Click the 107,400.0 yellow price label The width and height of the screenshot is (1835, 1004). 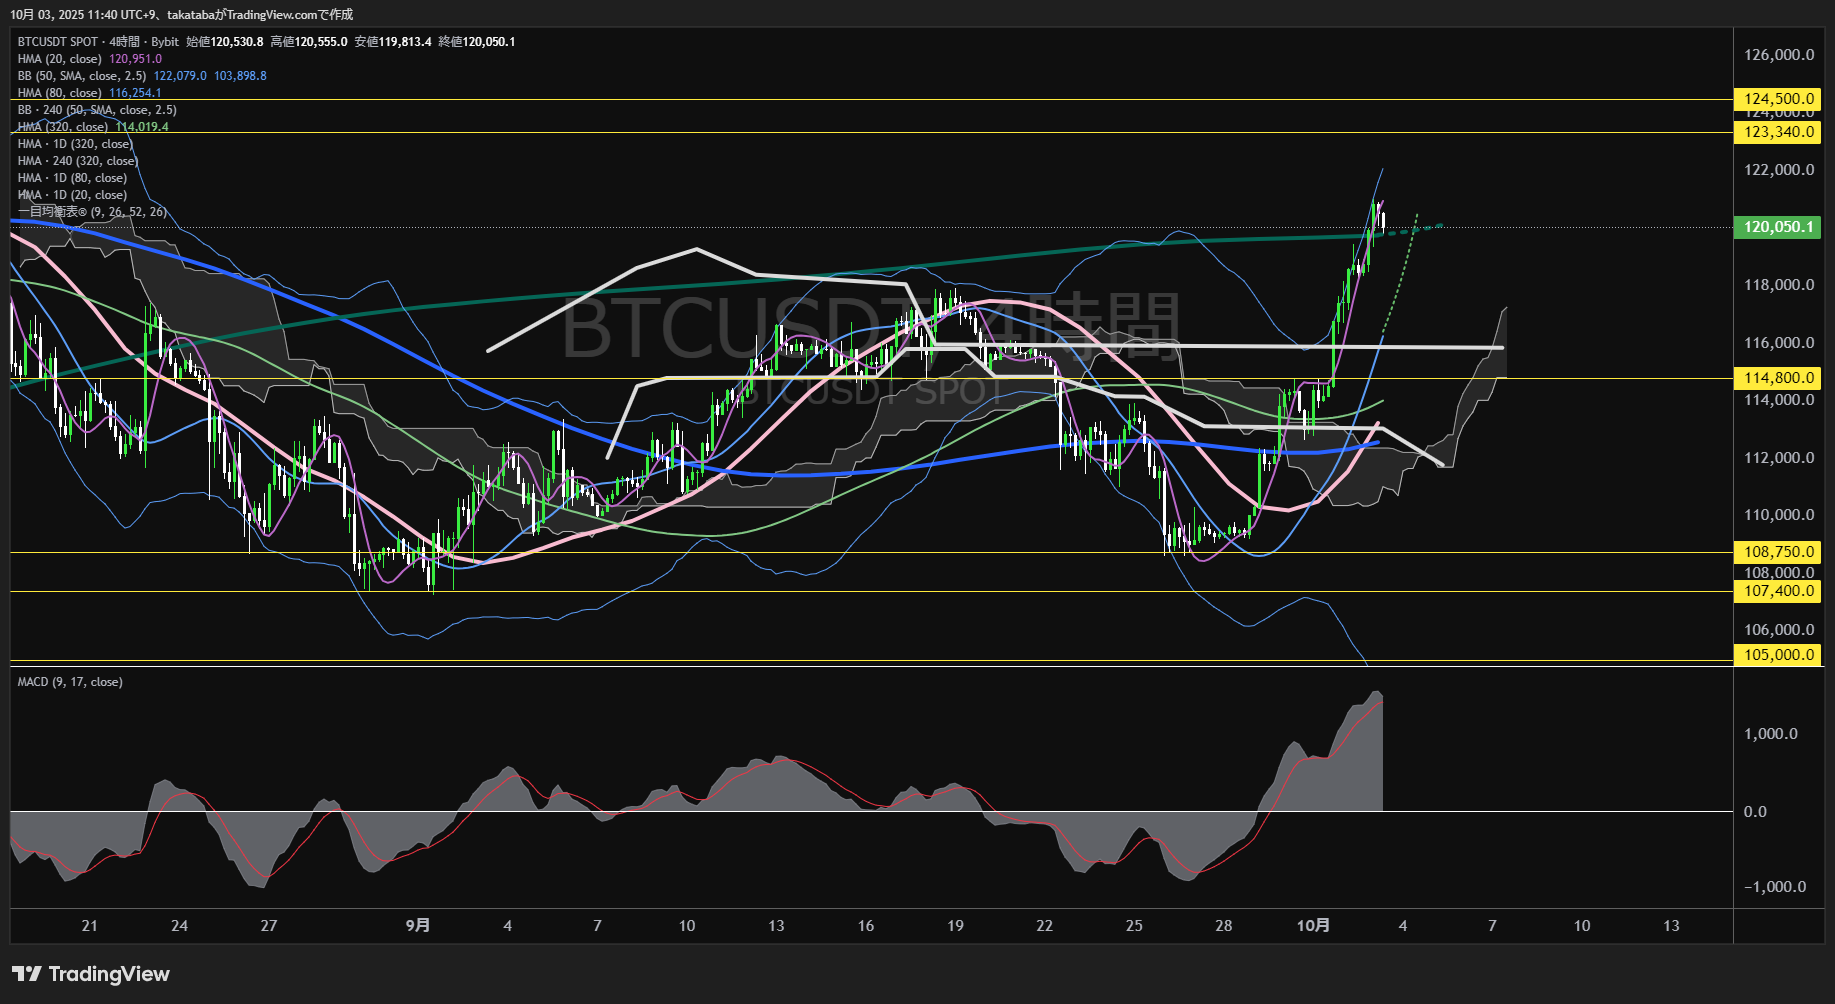(1778, 591)
